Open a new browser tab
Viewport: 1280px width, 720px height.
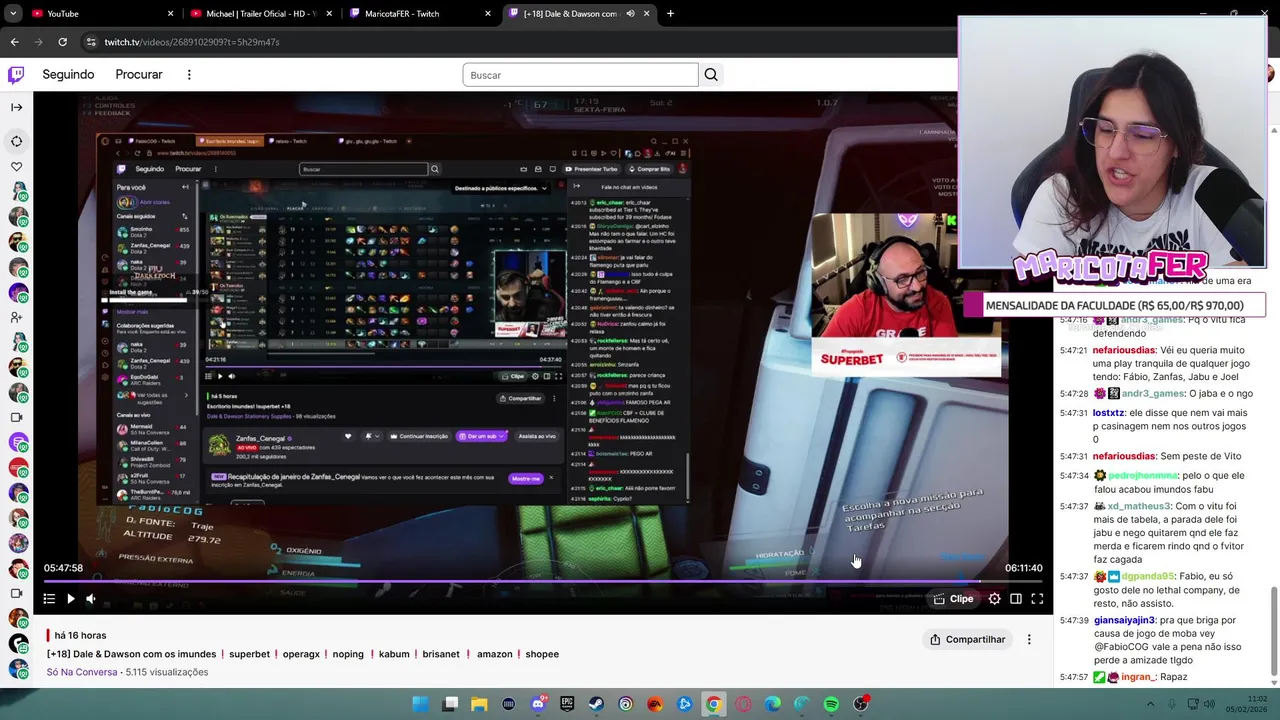click(x=670, y=14)
